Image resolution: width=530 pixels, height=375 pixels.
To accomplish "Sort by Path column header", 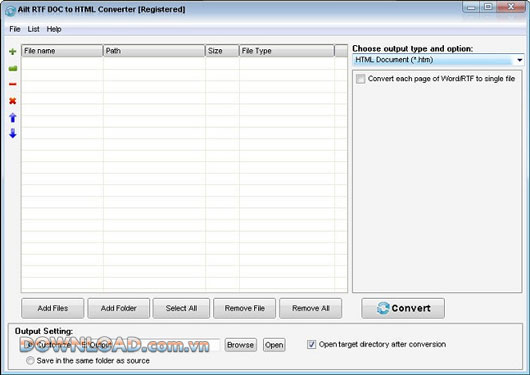I will pyautogui.click(x=154, y=51).
